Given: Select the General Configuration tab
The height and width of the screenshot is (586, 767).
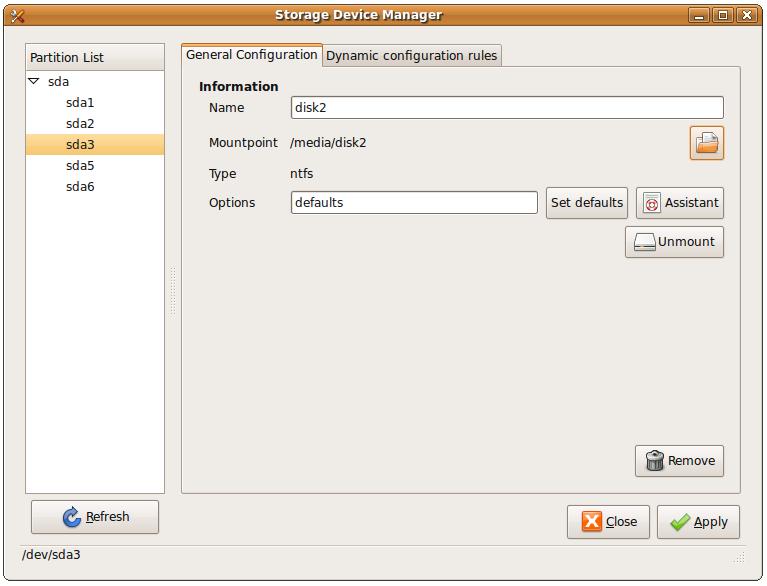Looking at the screenshot, I should coord(251,55).
